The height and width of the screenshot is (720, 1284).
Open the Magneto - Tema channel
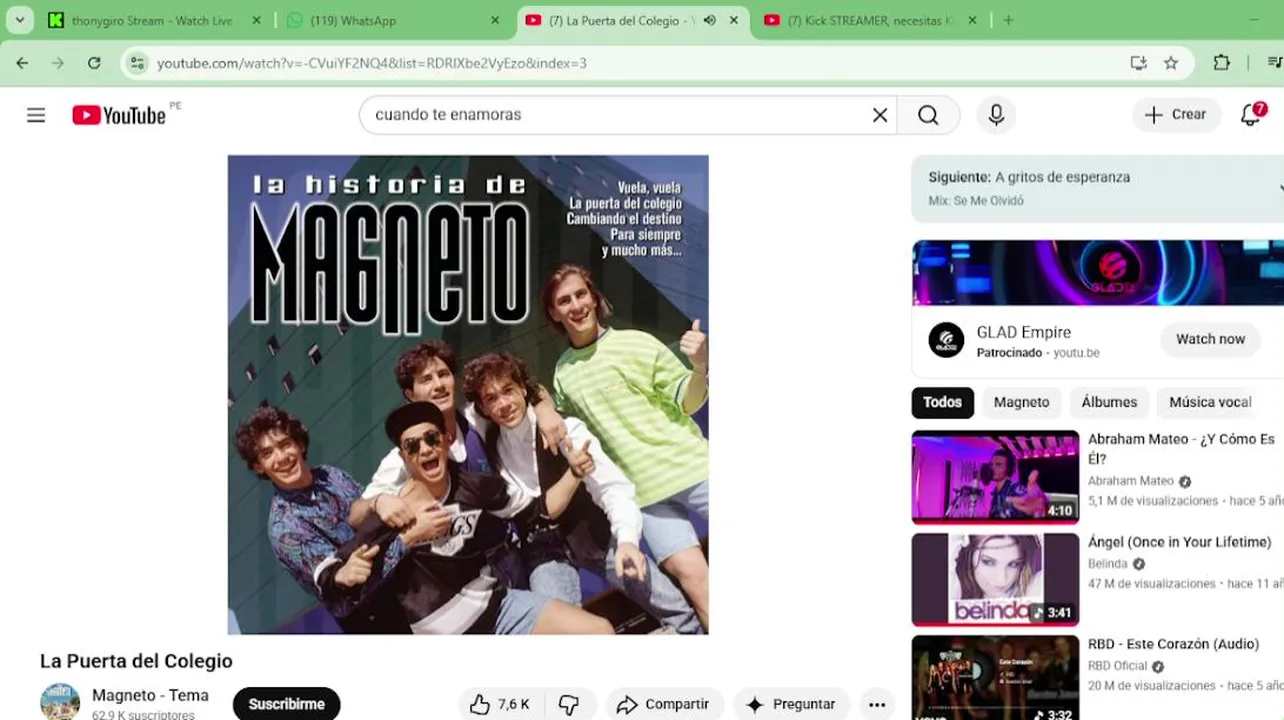[x=150, y=695]
